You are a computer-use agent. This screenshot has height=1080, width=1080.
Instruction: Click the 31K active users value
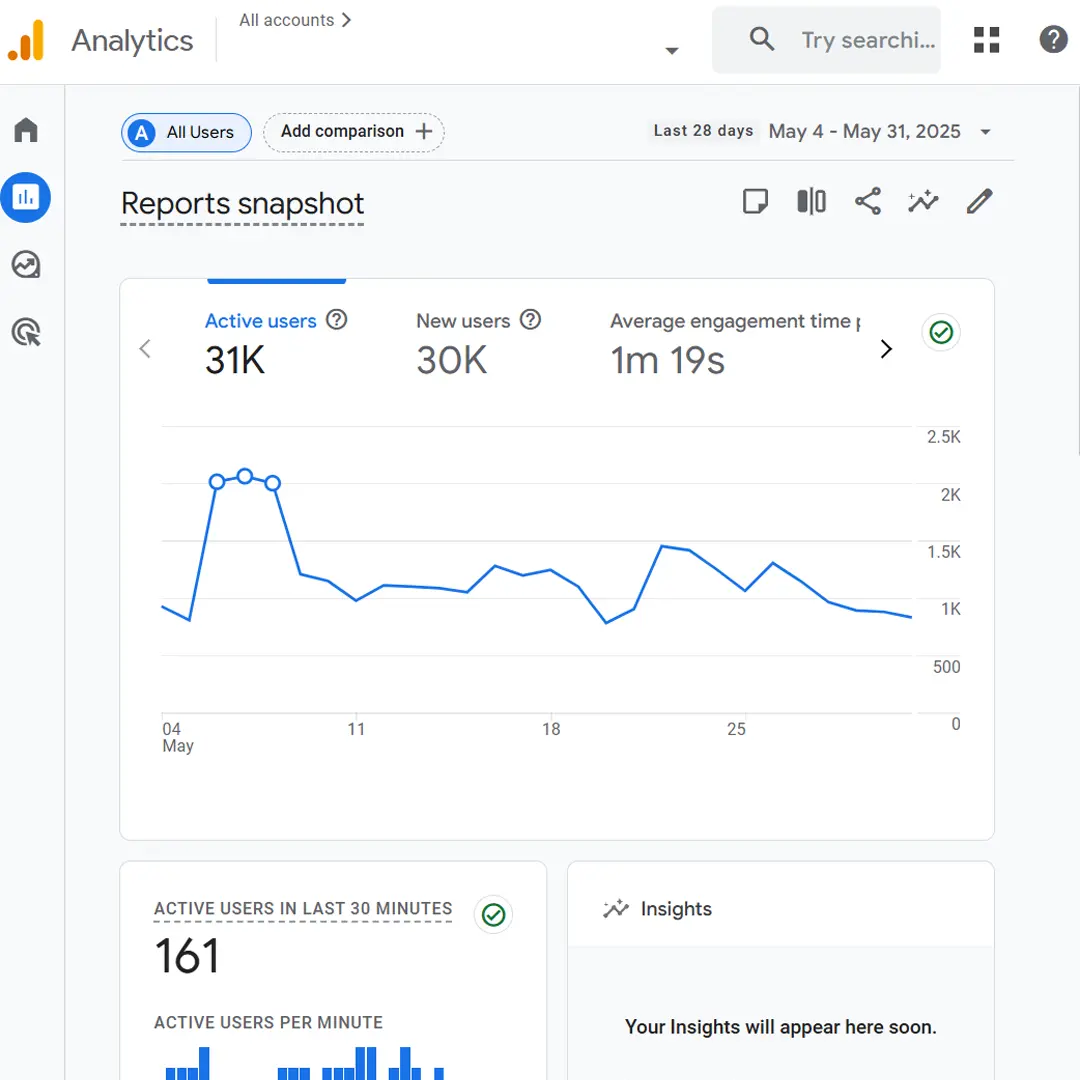click(x=235, y=360)
